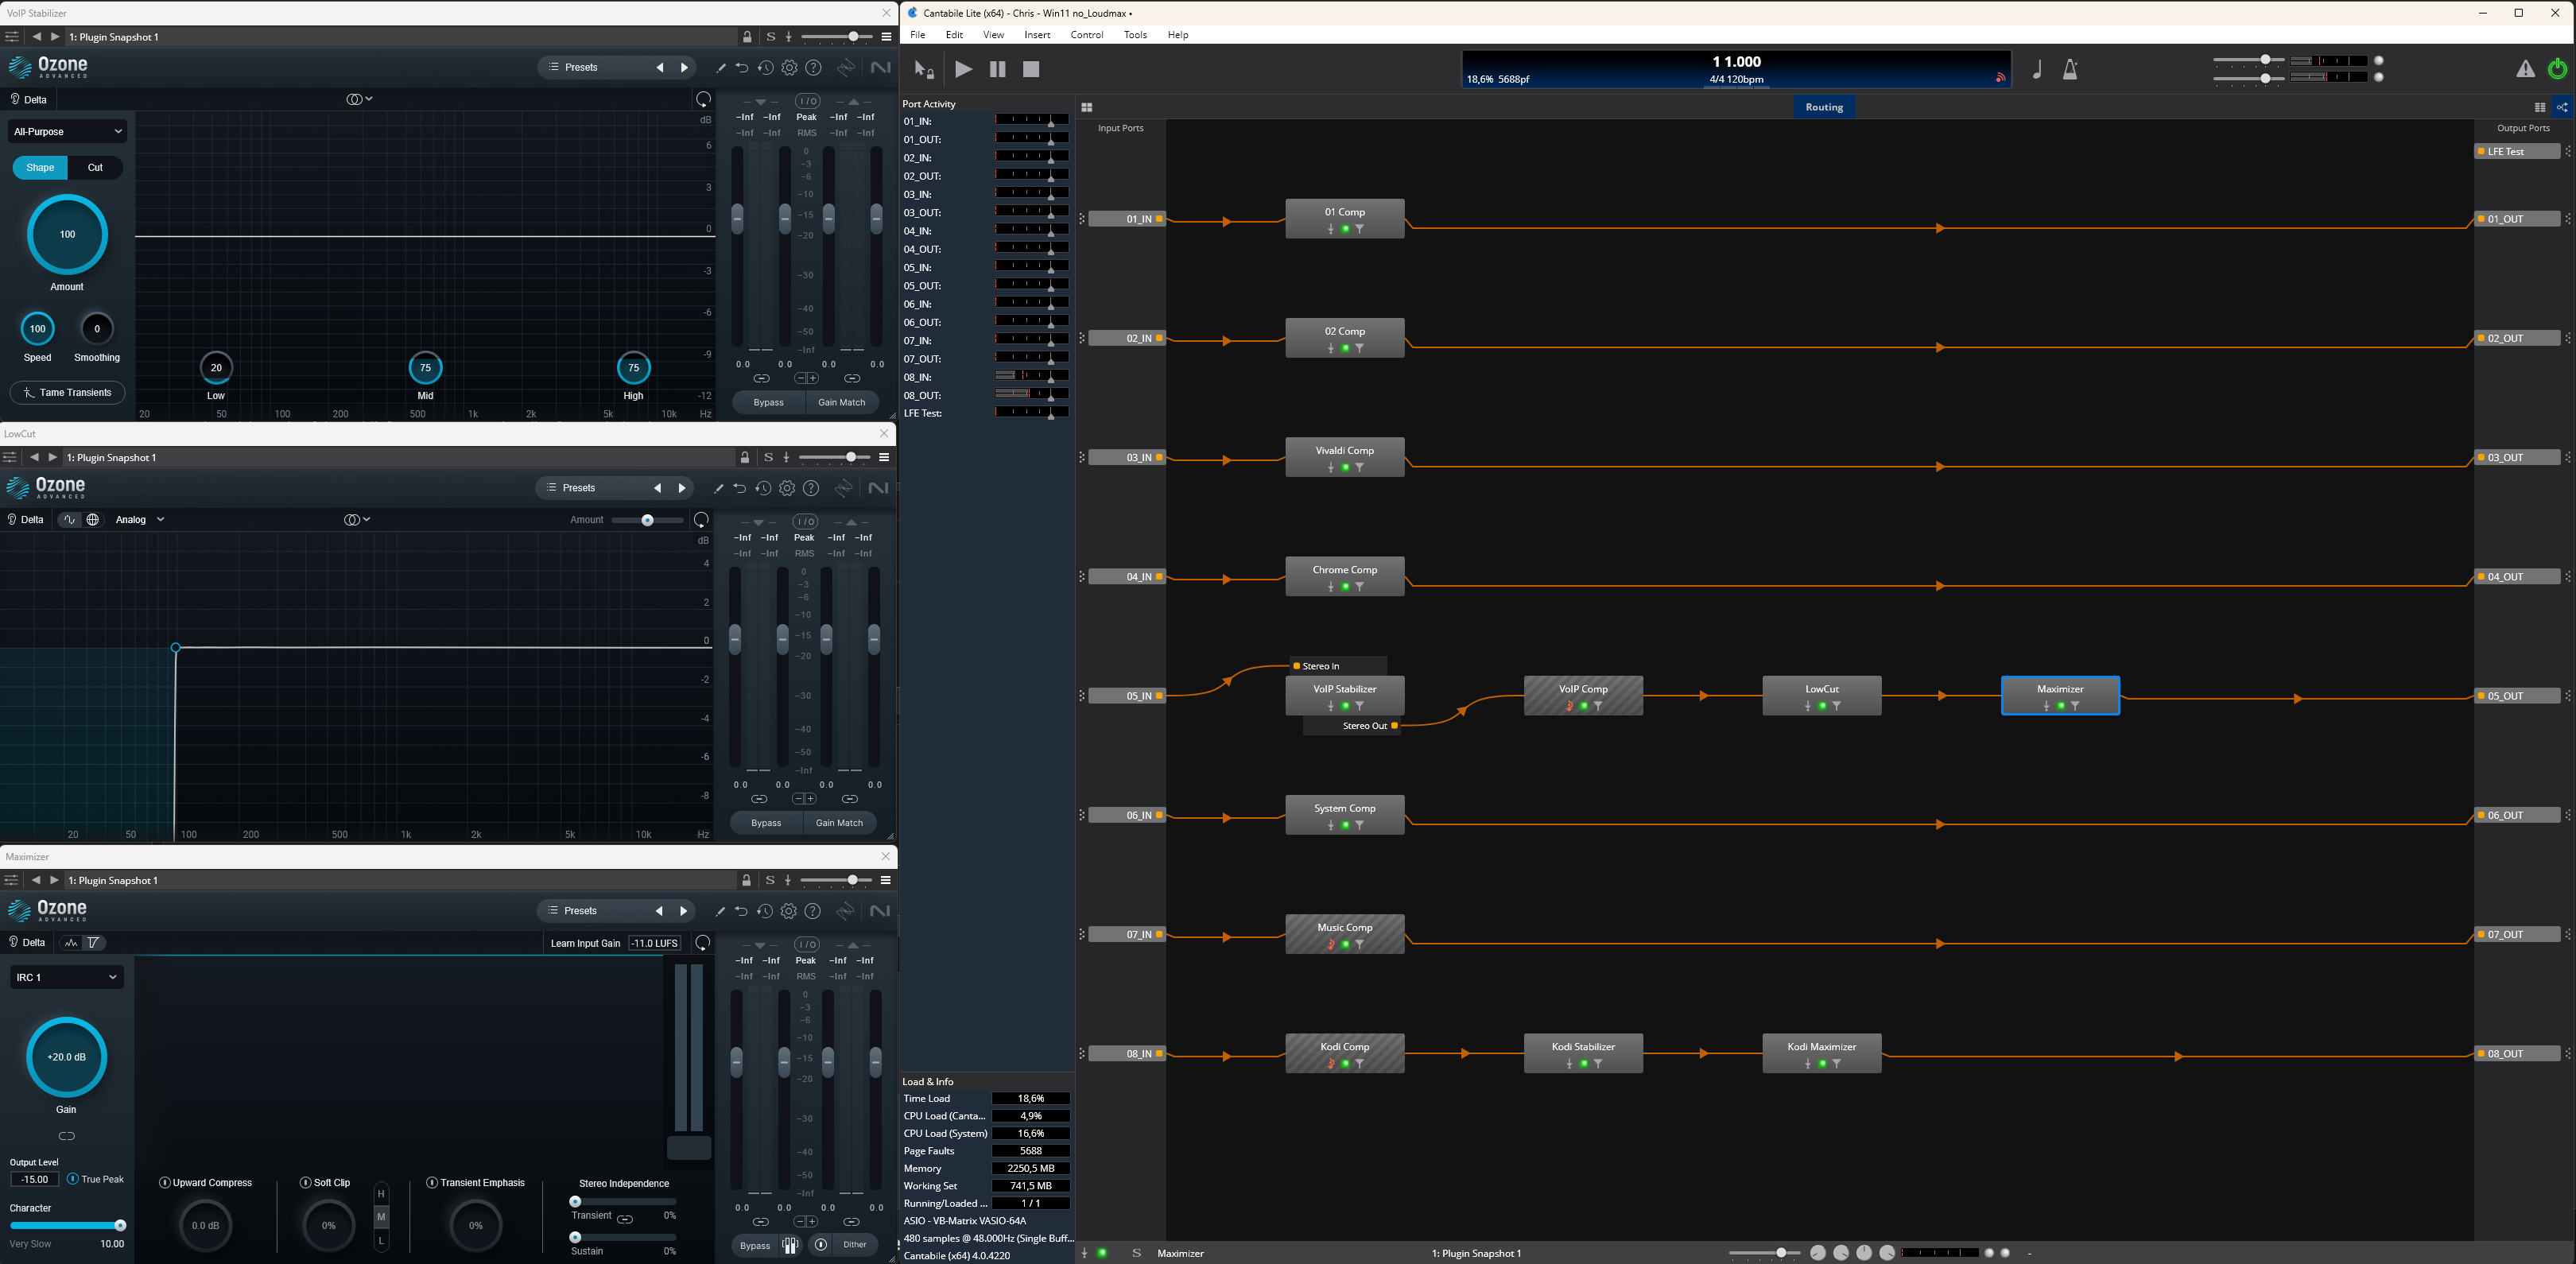Expand the IRC 1 algorithm dropdown
The width and height of the screenshot is (2576, 1264).
[x=66, y=977]
